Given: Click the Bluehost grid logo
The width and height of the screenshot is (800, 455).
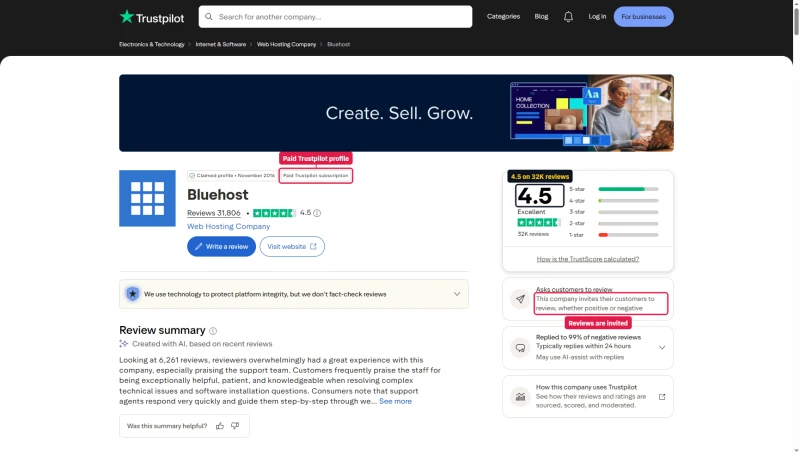Looking at the screenshot, I should [x=147, y=198].
